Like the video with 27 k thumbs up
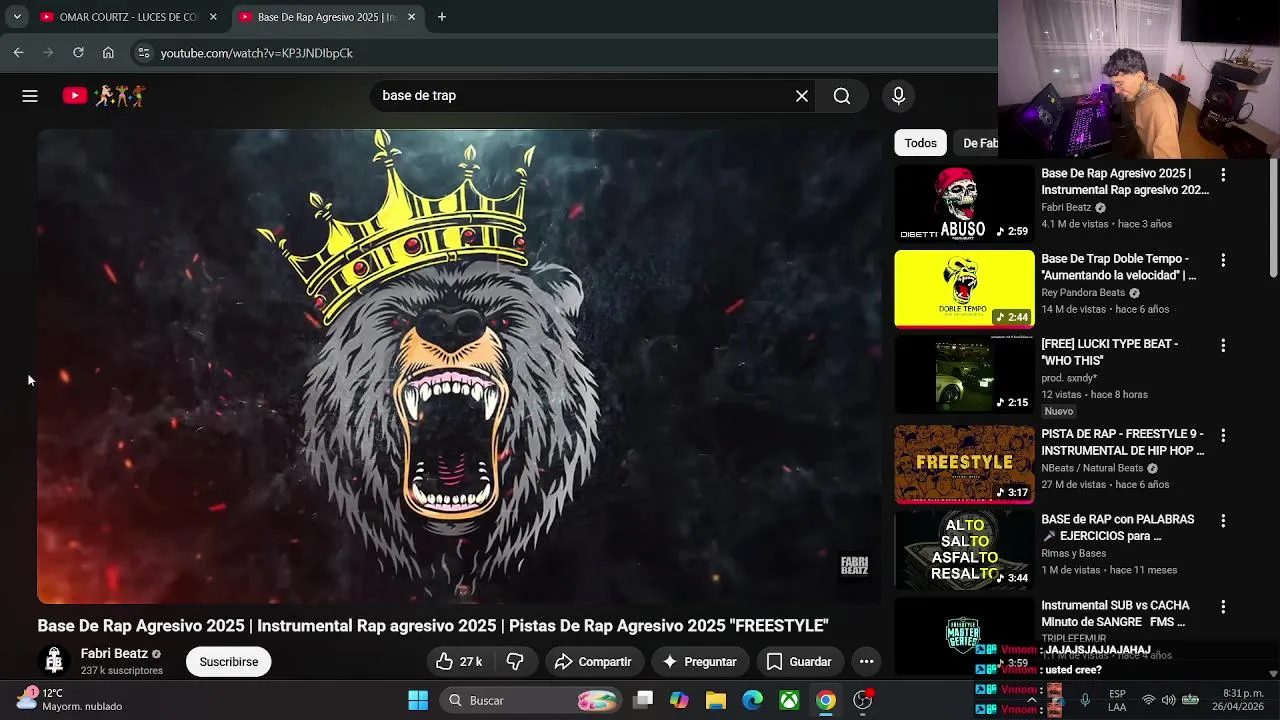 (459, 661)
